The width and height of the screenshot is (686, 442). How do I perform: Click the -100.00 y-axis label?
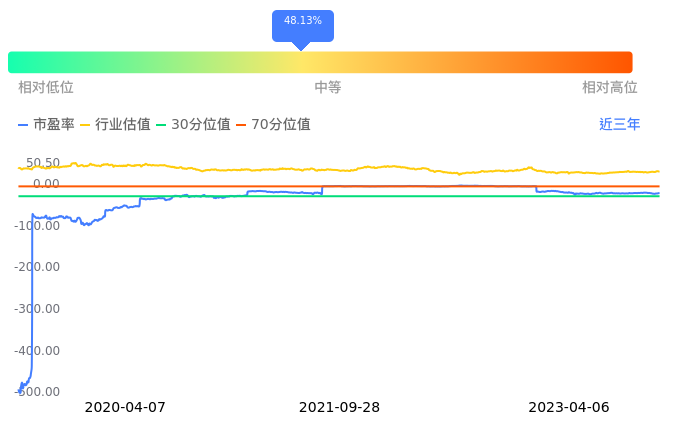pos(39,226)
